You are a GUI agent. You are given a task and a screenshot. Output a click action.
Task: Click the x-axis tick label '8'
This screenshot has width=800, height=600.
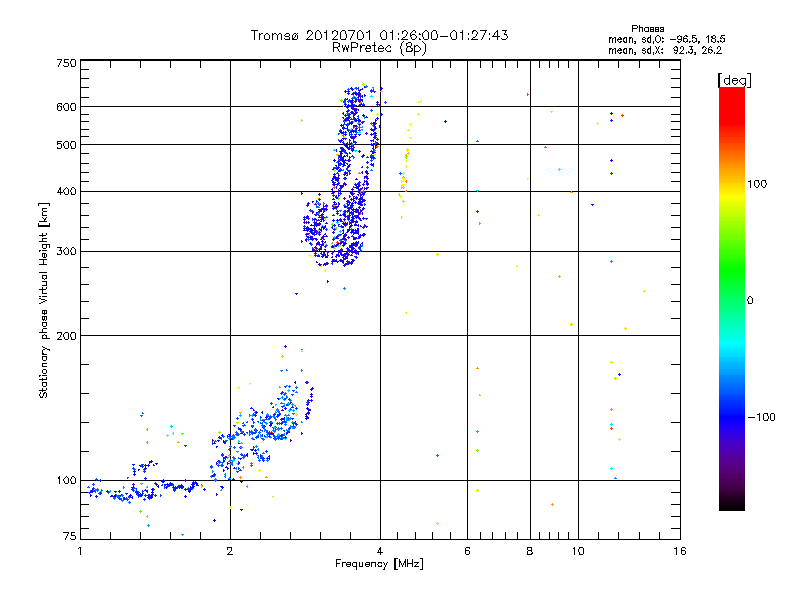click(x=530, y=551)
